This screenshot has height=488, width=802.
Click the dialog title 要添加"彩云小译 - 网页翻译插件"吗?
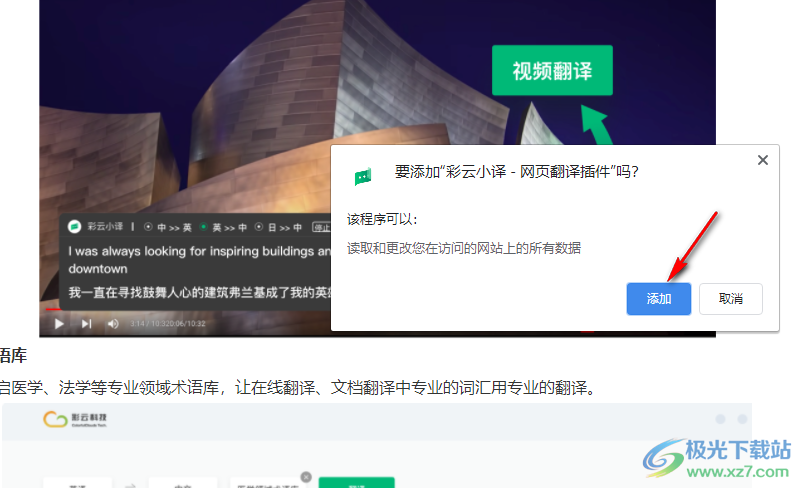517,171
